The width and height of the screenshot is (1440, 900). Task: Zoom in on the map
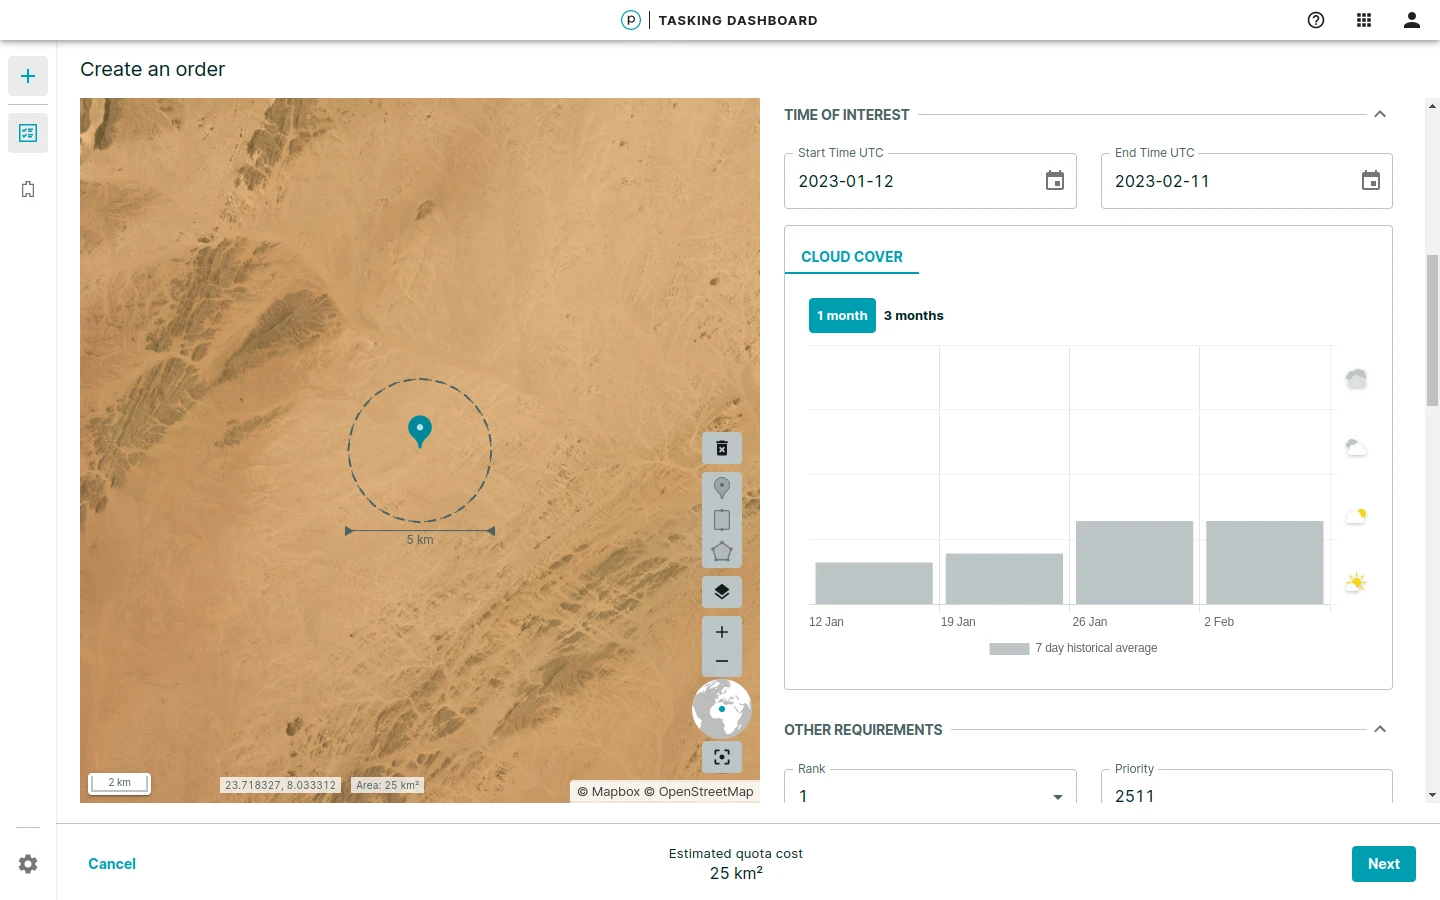(x=722, y=632)
